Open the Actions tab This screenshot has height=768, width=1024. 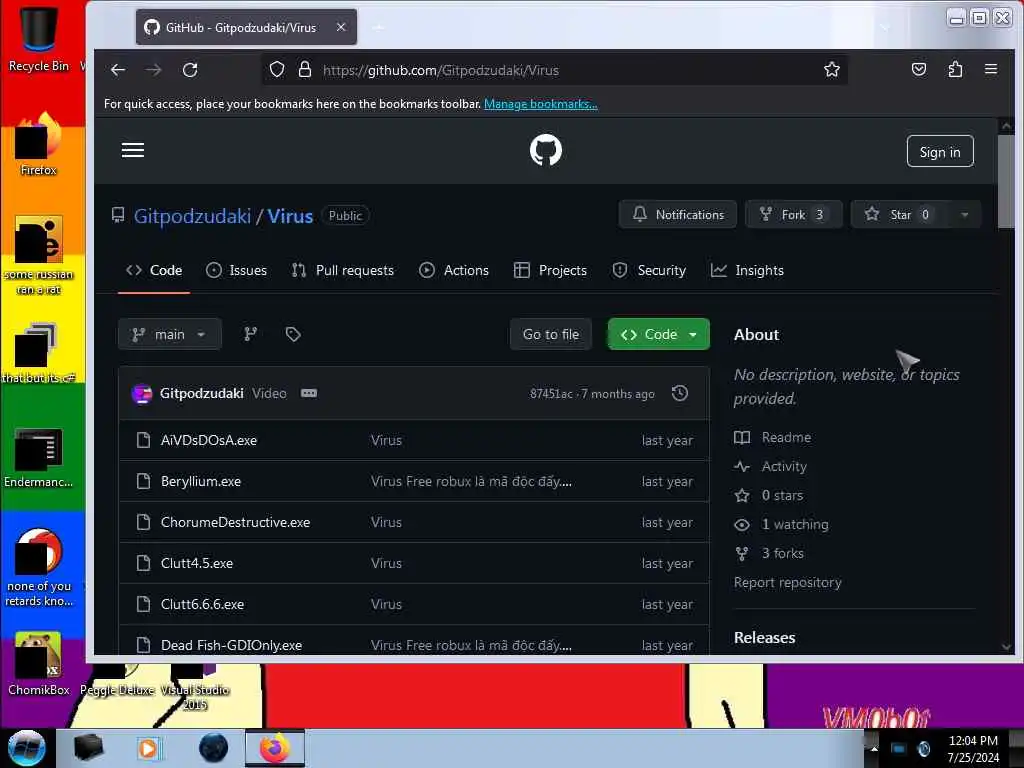pyautogui.click(x=454, y=270)
